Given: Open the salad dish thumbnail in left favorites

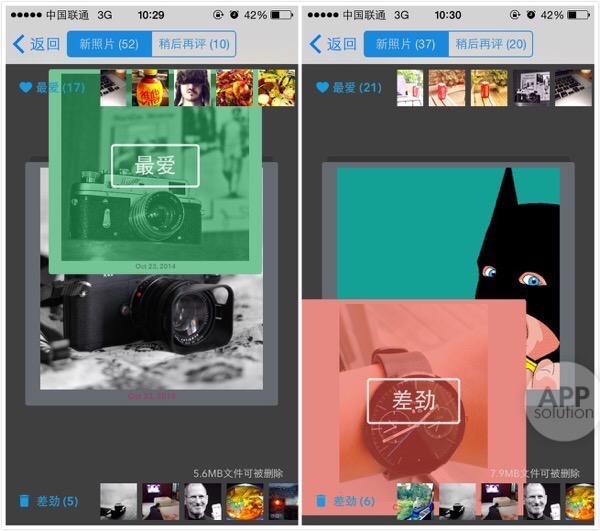Looking at the screenshot, I should pyautogui.click(x=277, y=88).
